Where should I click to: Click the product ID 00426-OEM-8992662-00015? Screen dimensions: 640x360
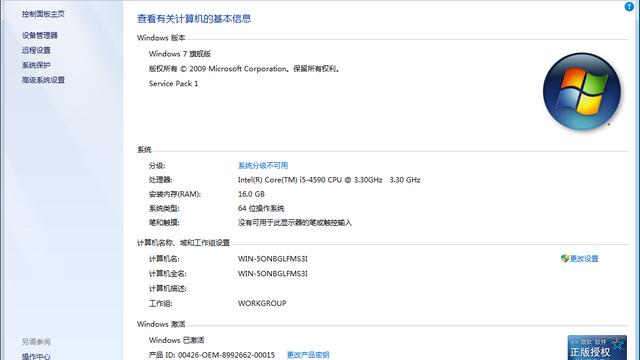click(x=227, y=355)
